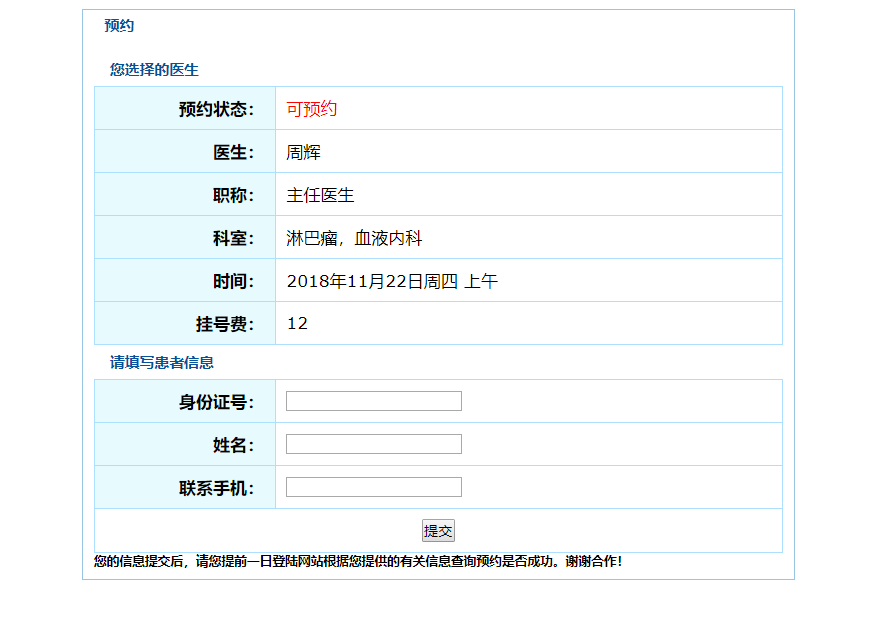Click department text 淋巴瘤，血液内科

pyautogui.click(x=355, y=238)
